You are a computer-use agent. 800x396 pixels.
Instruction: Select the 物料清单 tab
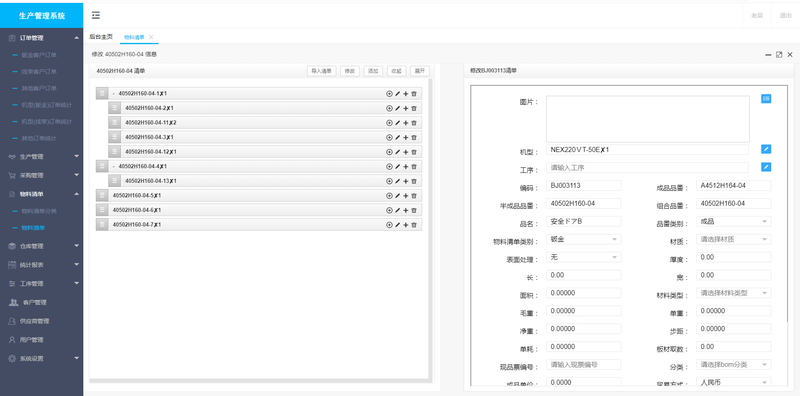coord(135,37)
